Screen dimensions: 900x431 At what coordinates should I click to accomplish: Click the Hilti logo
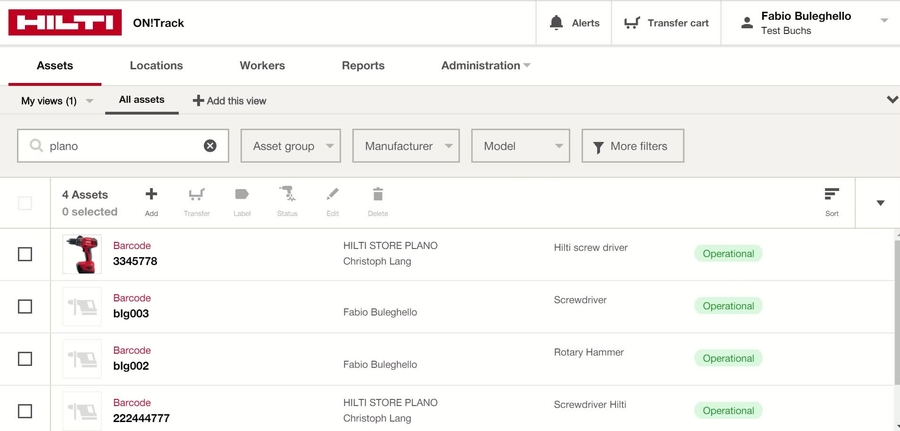pyautogui.click(x=65, y=22)
